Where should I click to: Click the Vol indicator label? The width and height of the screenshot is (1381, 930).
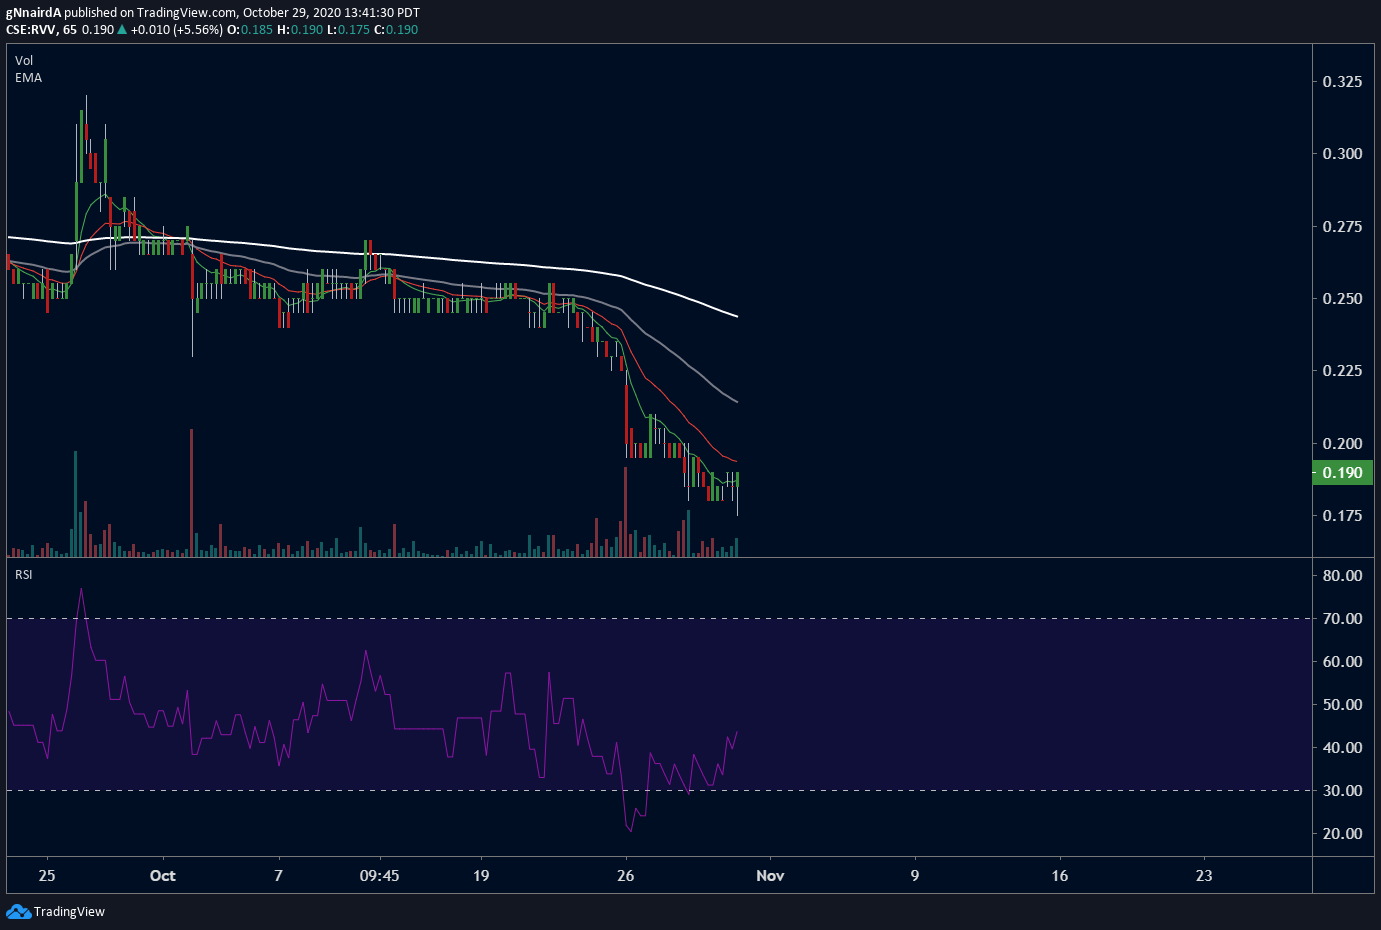24,61
